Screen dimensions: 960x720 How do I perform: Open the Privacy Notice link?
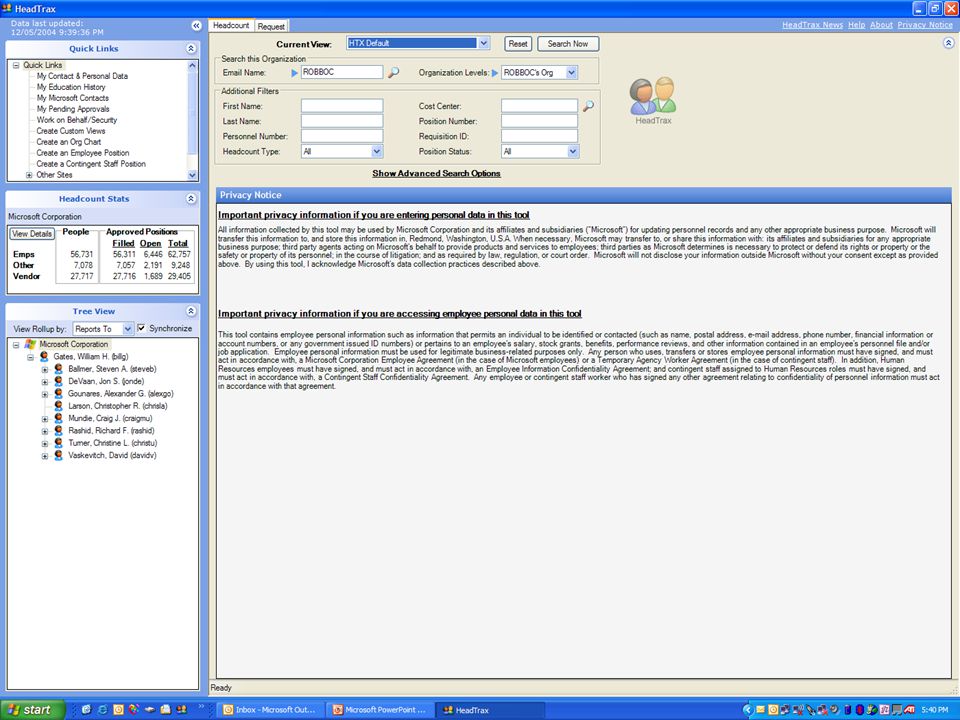[x=924, y=25]
